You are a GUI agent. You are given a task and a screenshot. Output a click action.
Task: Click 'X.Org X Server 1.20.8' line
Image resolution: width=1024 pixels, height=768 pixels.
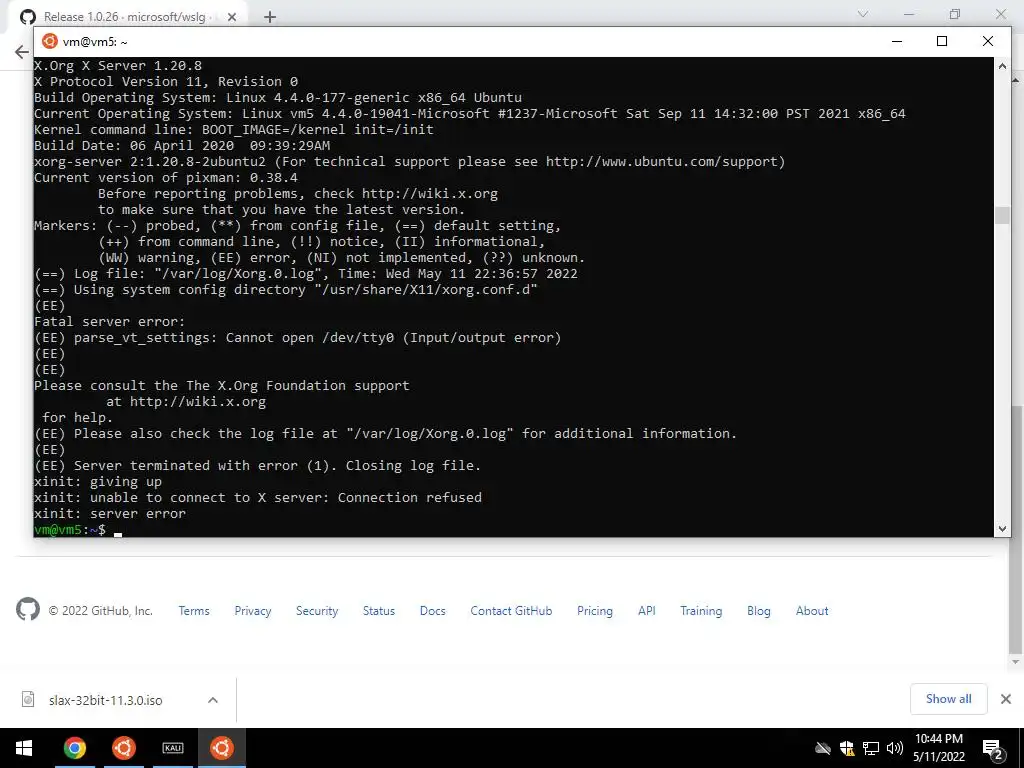point(118,66)
